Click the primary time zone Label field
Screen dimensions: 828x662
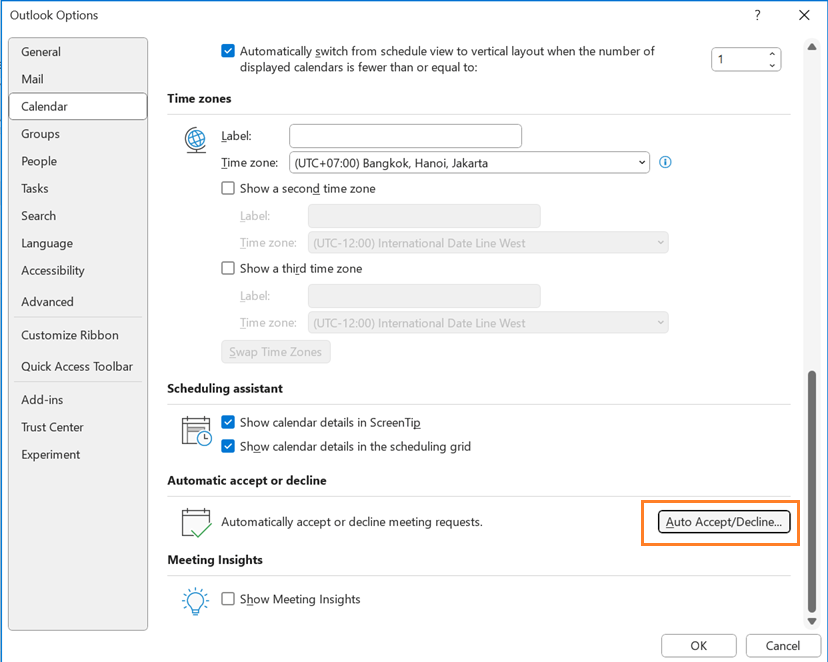pyautogui.click(x=406, y=136)
